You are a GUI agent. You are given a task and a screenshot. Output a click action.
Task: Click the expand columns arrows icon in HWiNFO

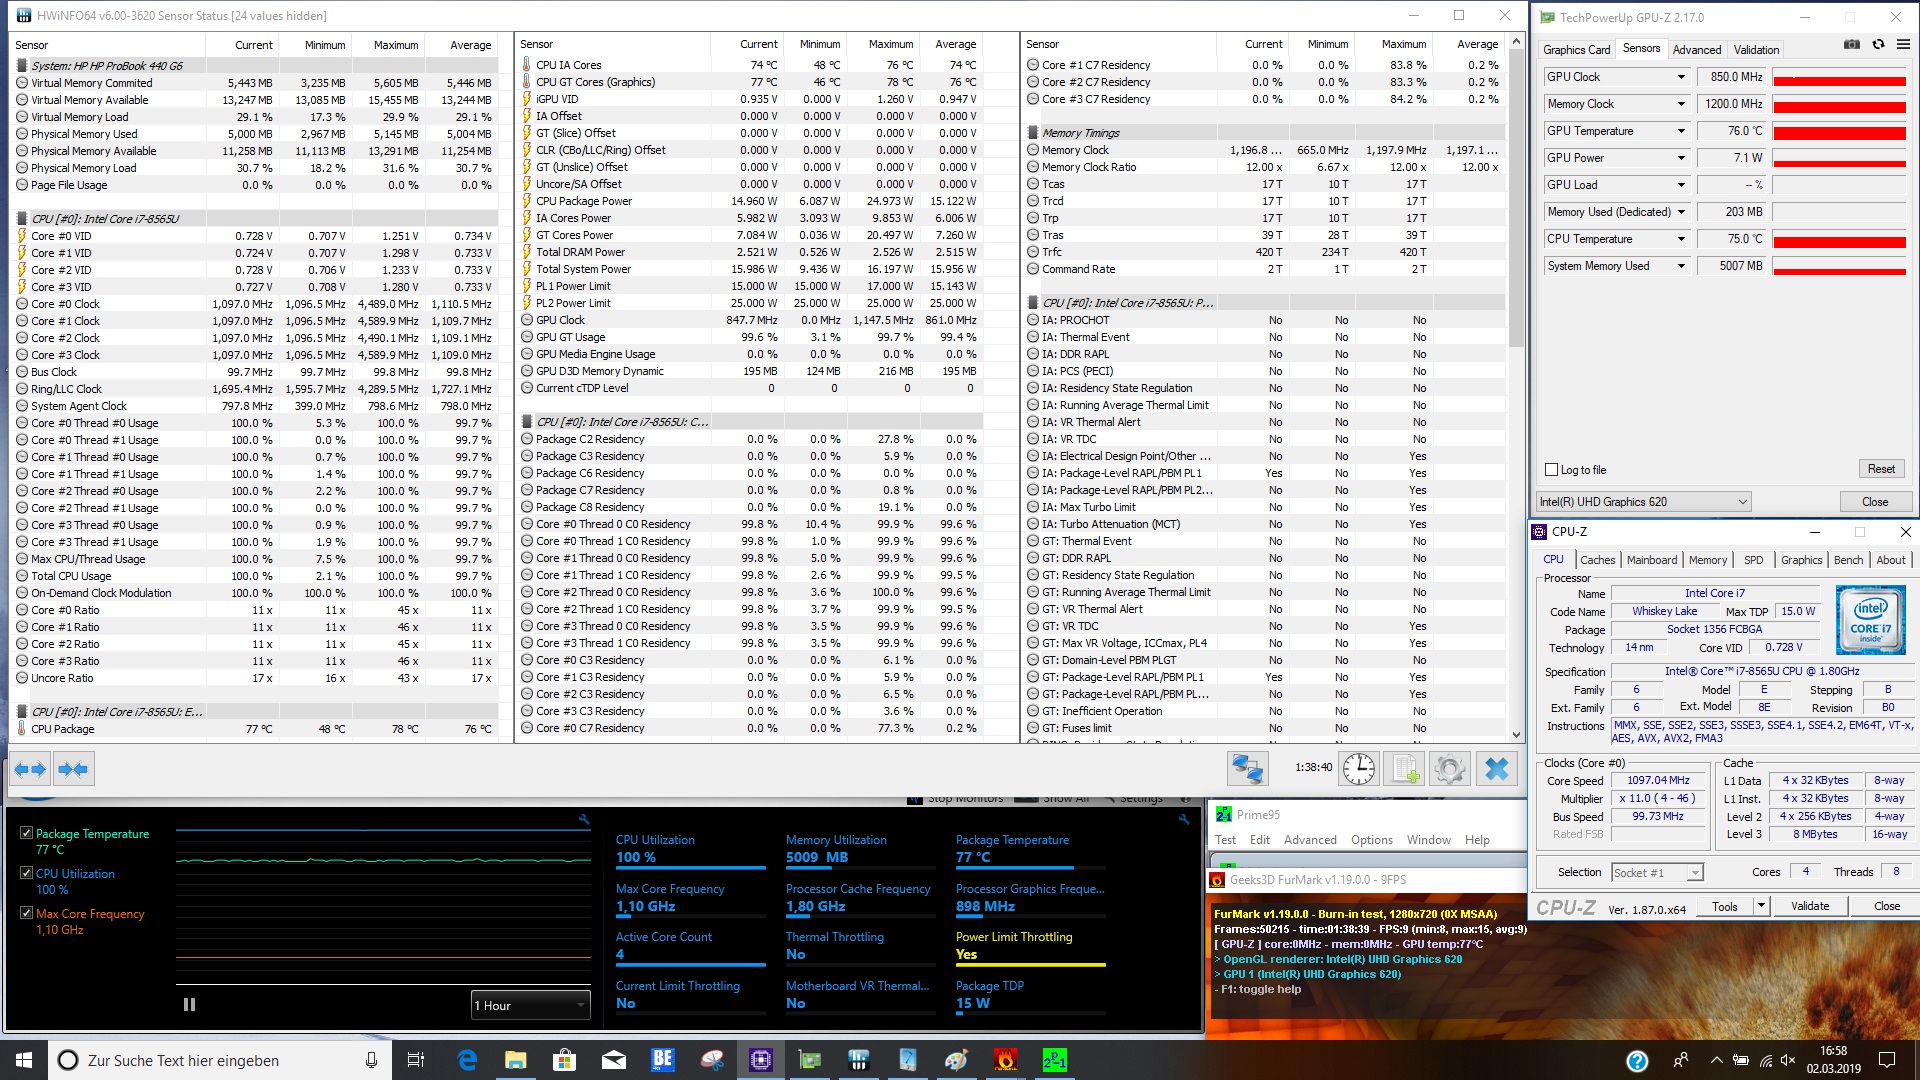[29, 769]
